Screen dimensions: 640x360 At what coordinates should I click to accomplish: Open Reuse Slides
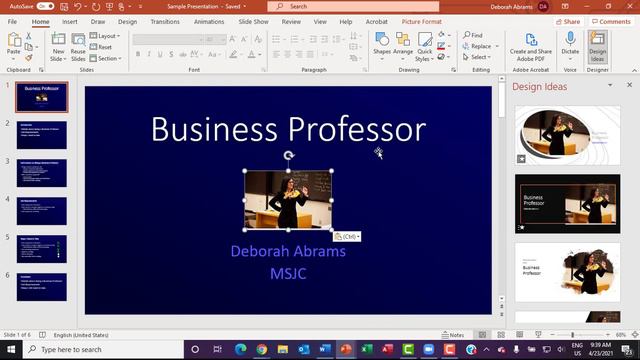click(78, 47)
